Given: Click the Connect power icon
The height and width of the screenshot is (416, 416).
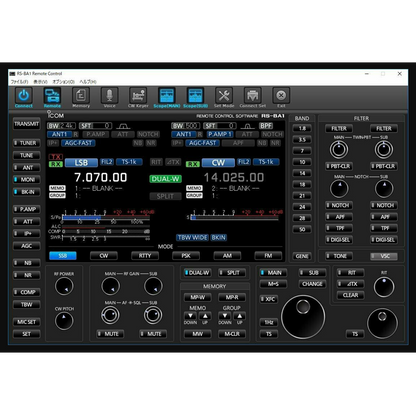Looking at the screenshot, I should click(24, 96).
